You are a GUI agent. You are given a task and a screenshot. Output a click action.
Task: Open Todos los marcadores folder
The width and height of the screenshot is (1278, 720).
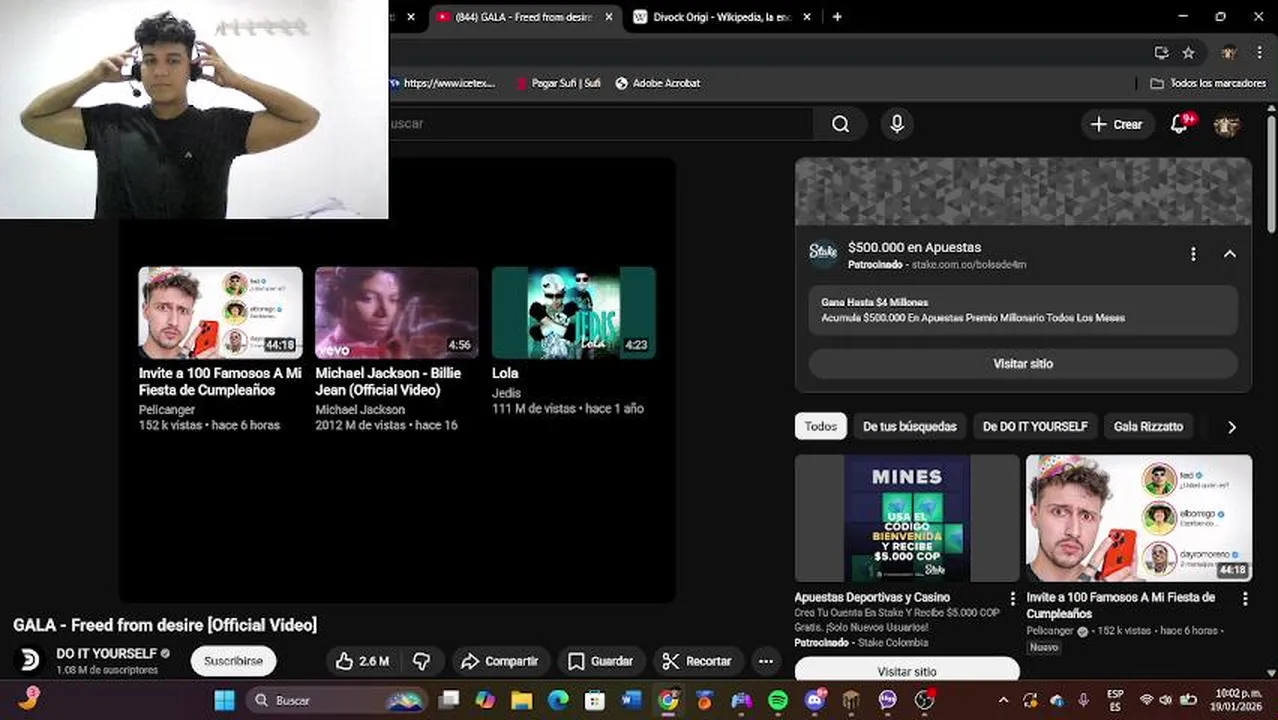1208,83
